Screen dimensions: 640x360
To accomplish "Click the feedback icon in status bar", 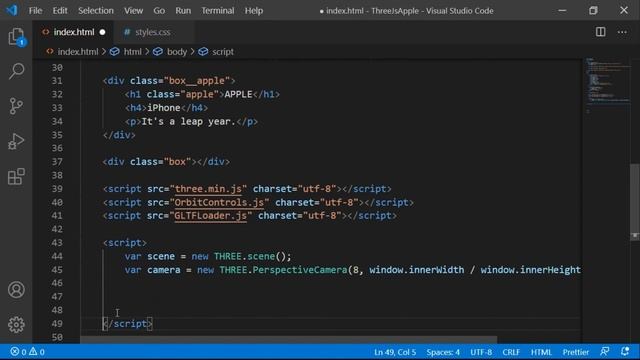I will 604,351.
